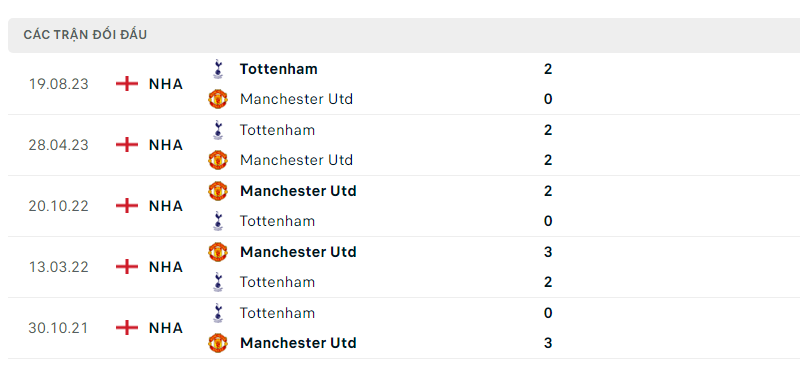
Task: Click Tottenham crest in 13.03.22 match
Action: [218, 282]
